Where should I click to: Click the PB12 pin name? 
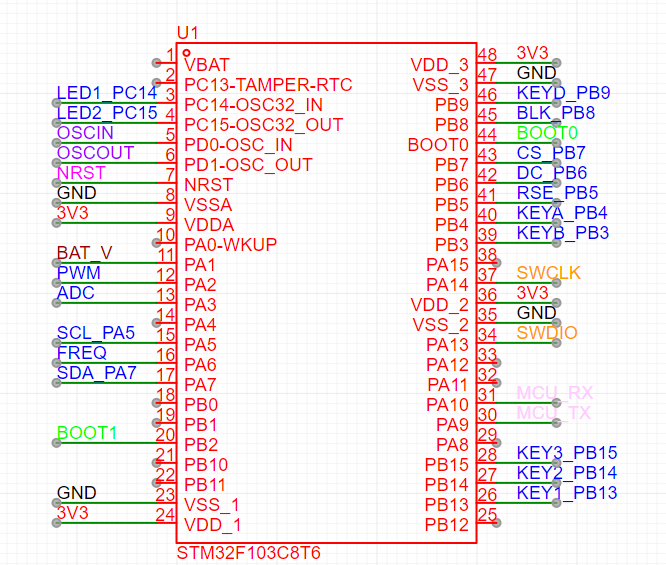pyautogui.click(x=447, y=525)
